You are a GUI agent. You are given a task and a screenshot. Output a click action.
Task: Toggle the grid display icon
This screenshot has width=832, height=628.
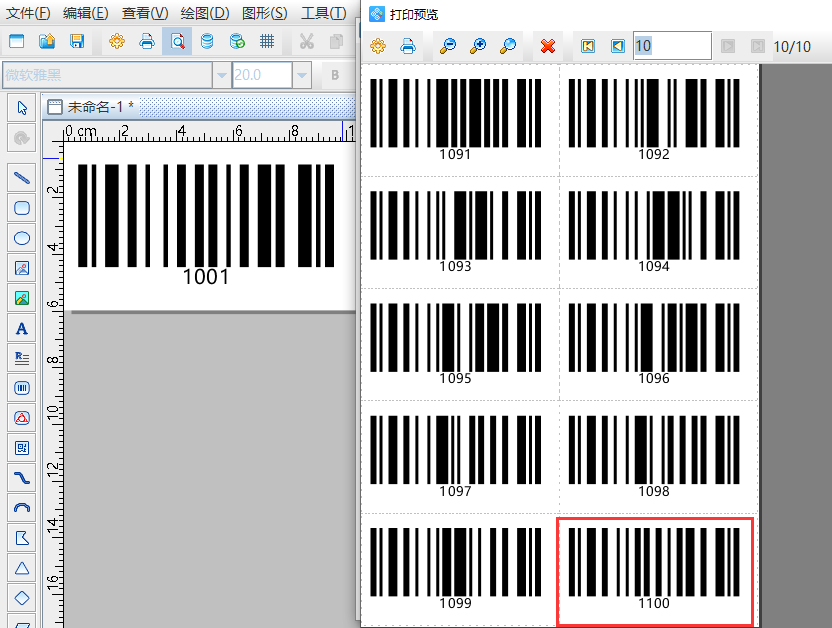[x=267, y=41]
